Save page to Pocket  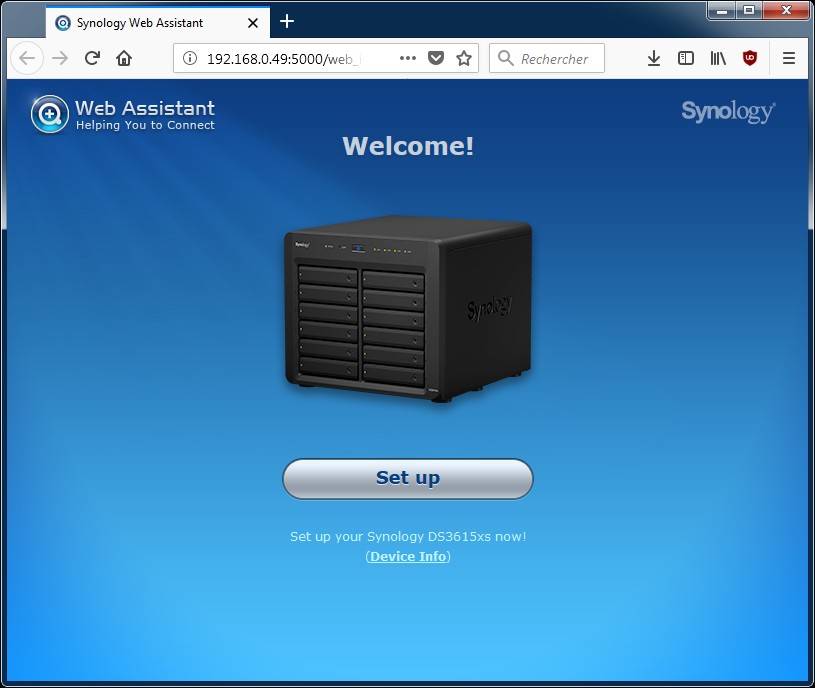click(x=436, y=59)
